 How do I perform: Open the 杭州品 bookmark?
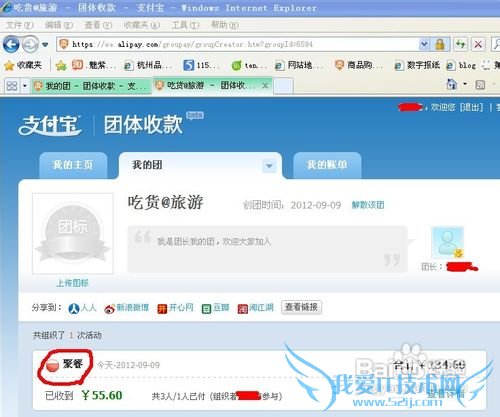[148, 65]
